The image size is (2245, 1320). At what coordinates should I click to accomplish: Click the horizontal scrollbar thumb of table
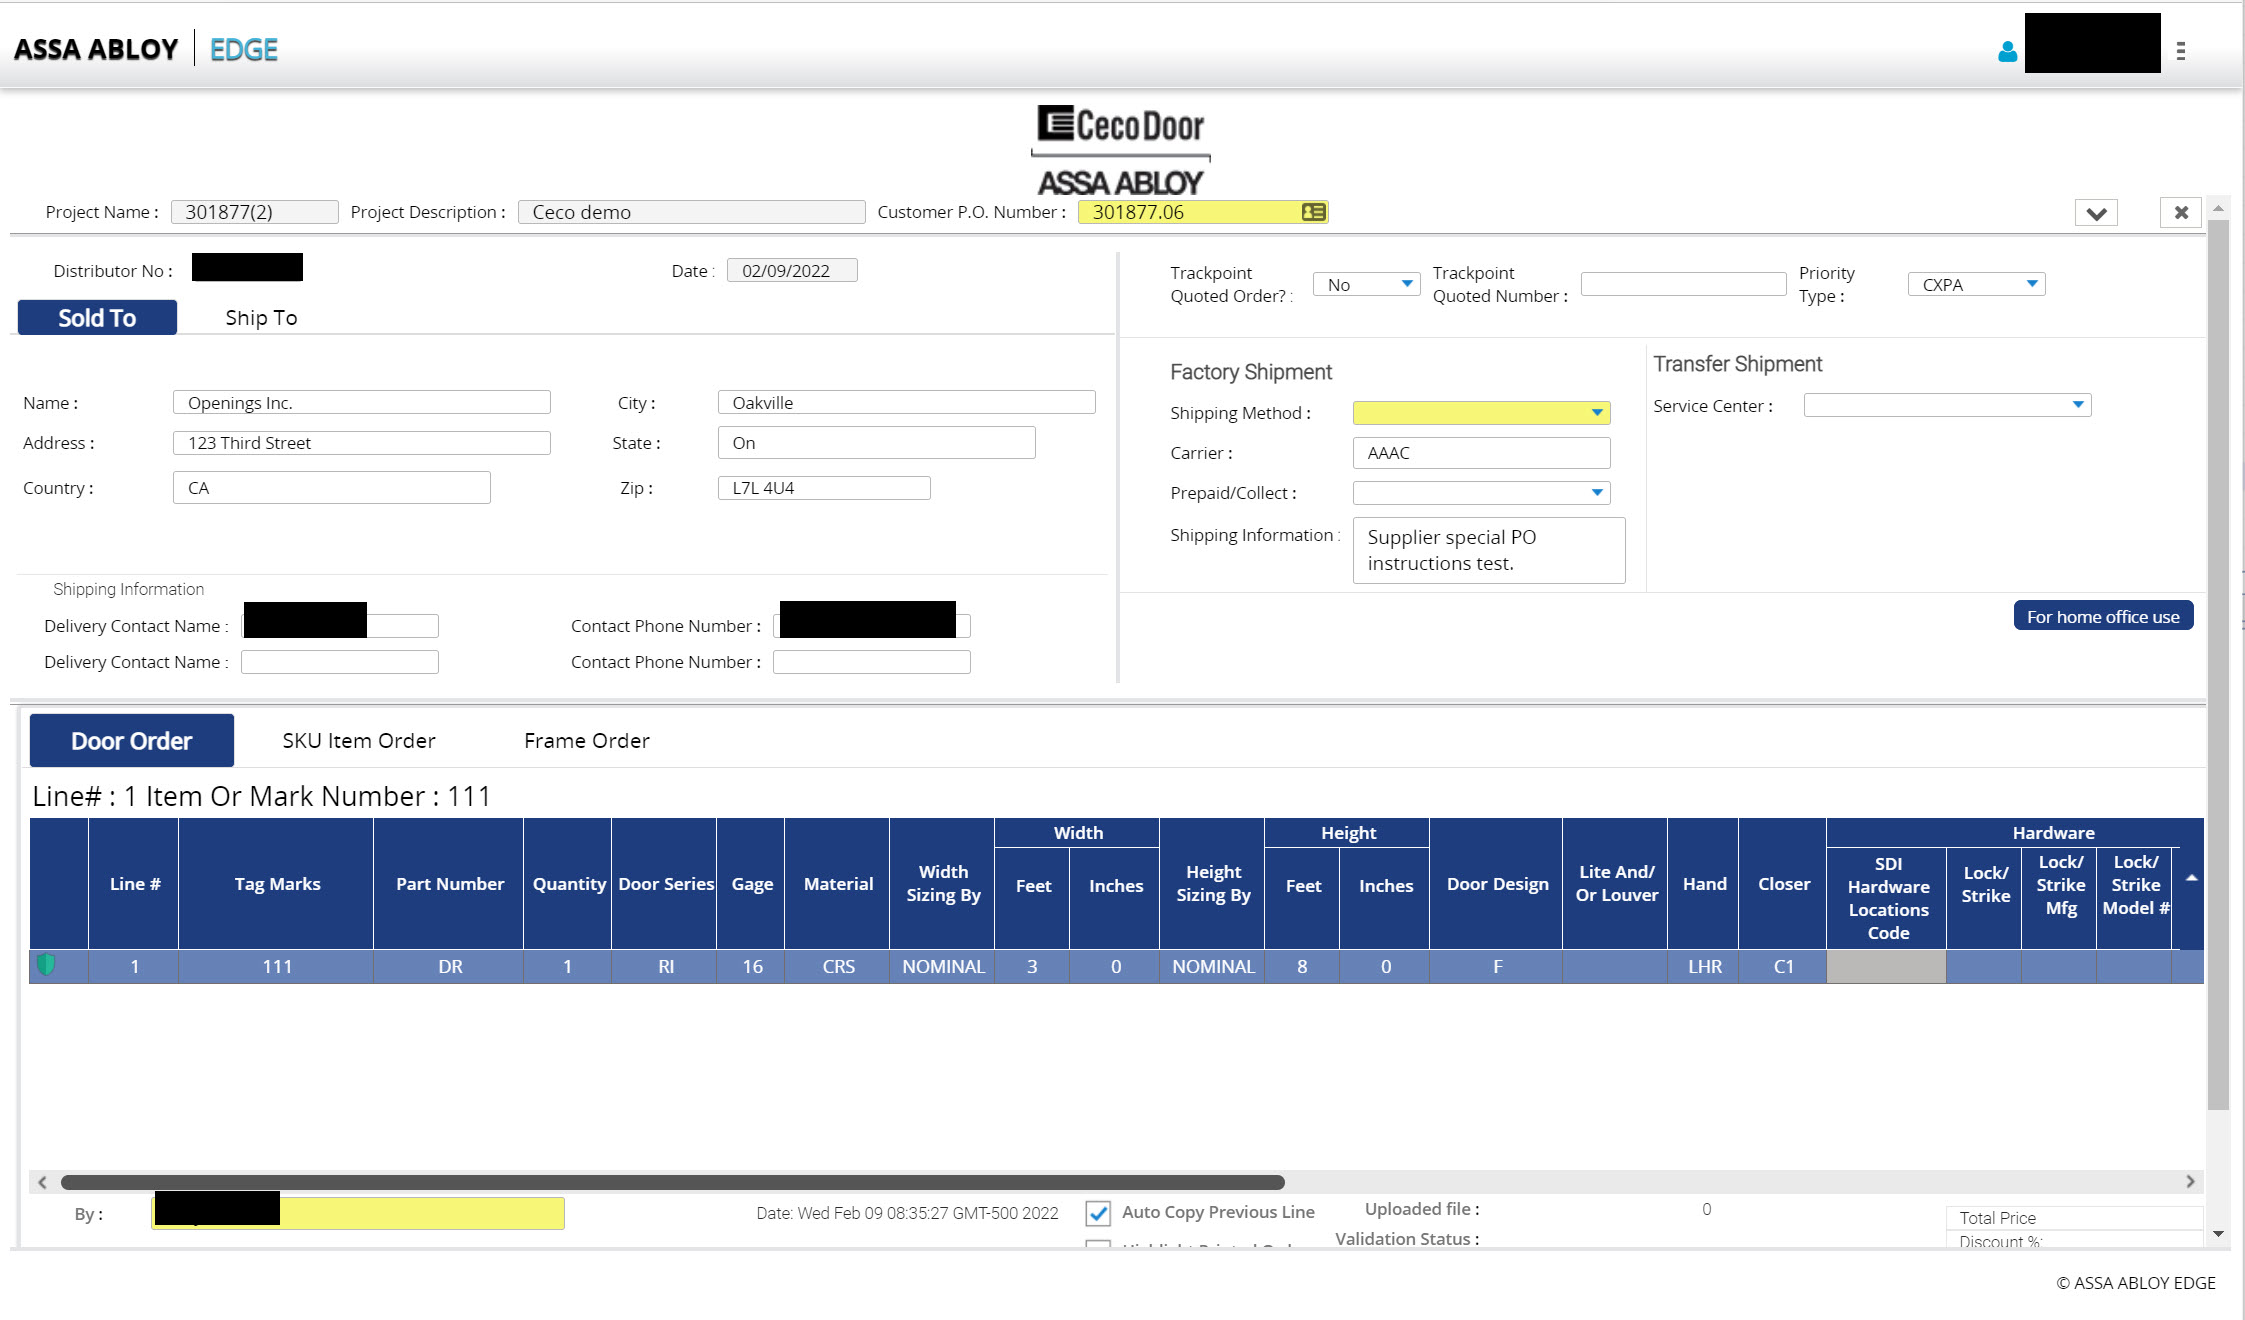672,1182
